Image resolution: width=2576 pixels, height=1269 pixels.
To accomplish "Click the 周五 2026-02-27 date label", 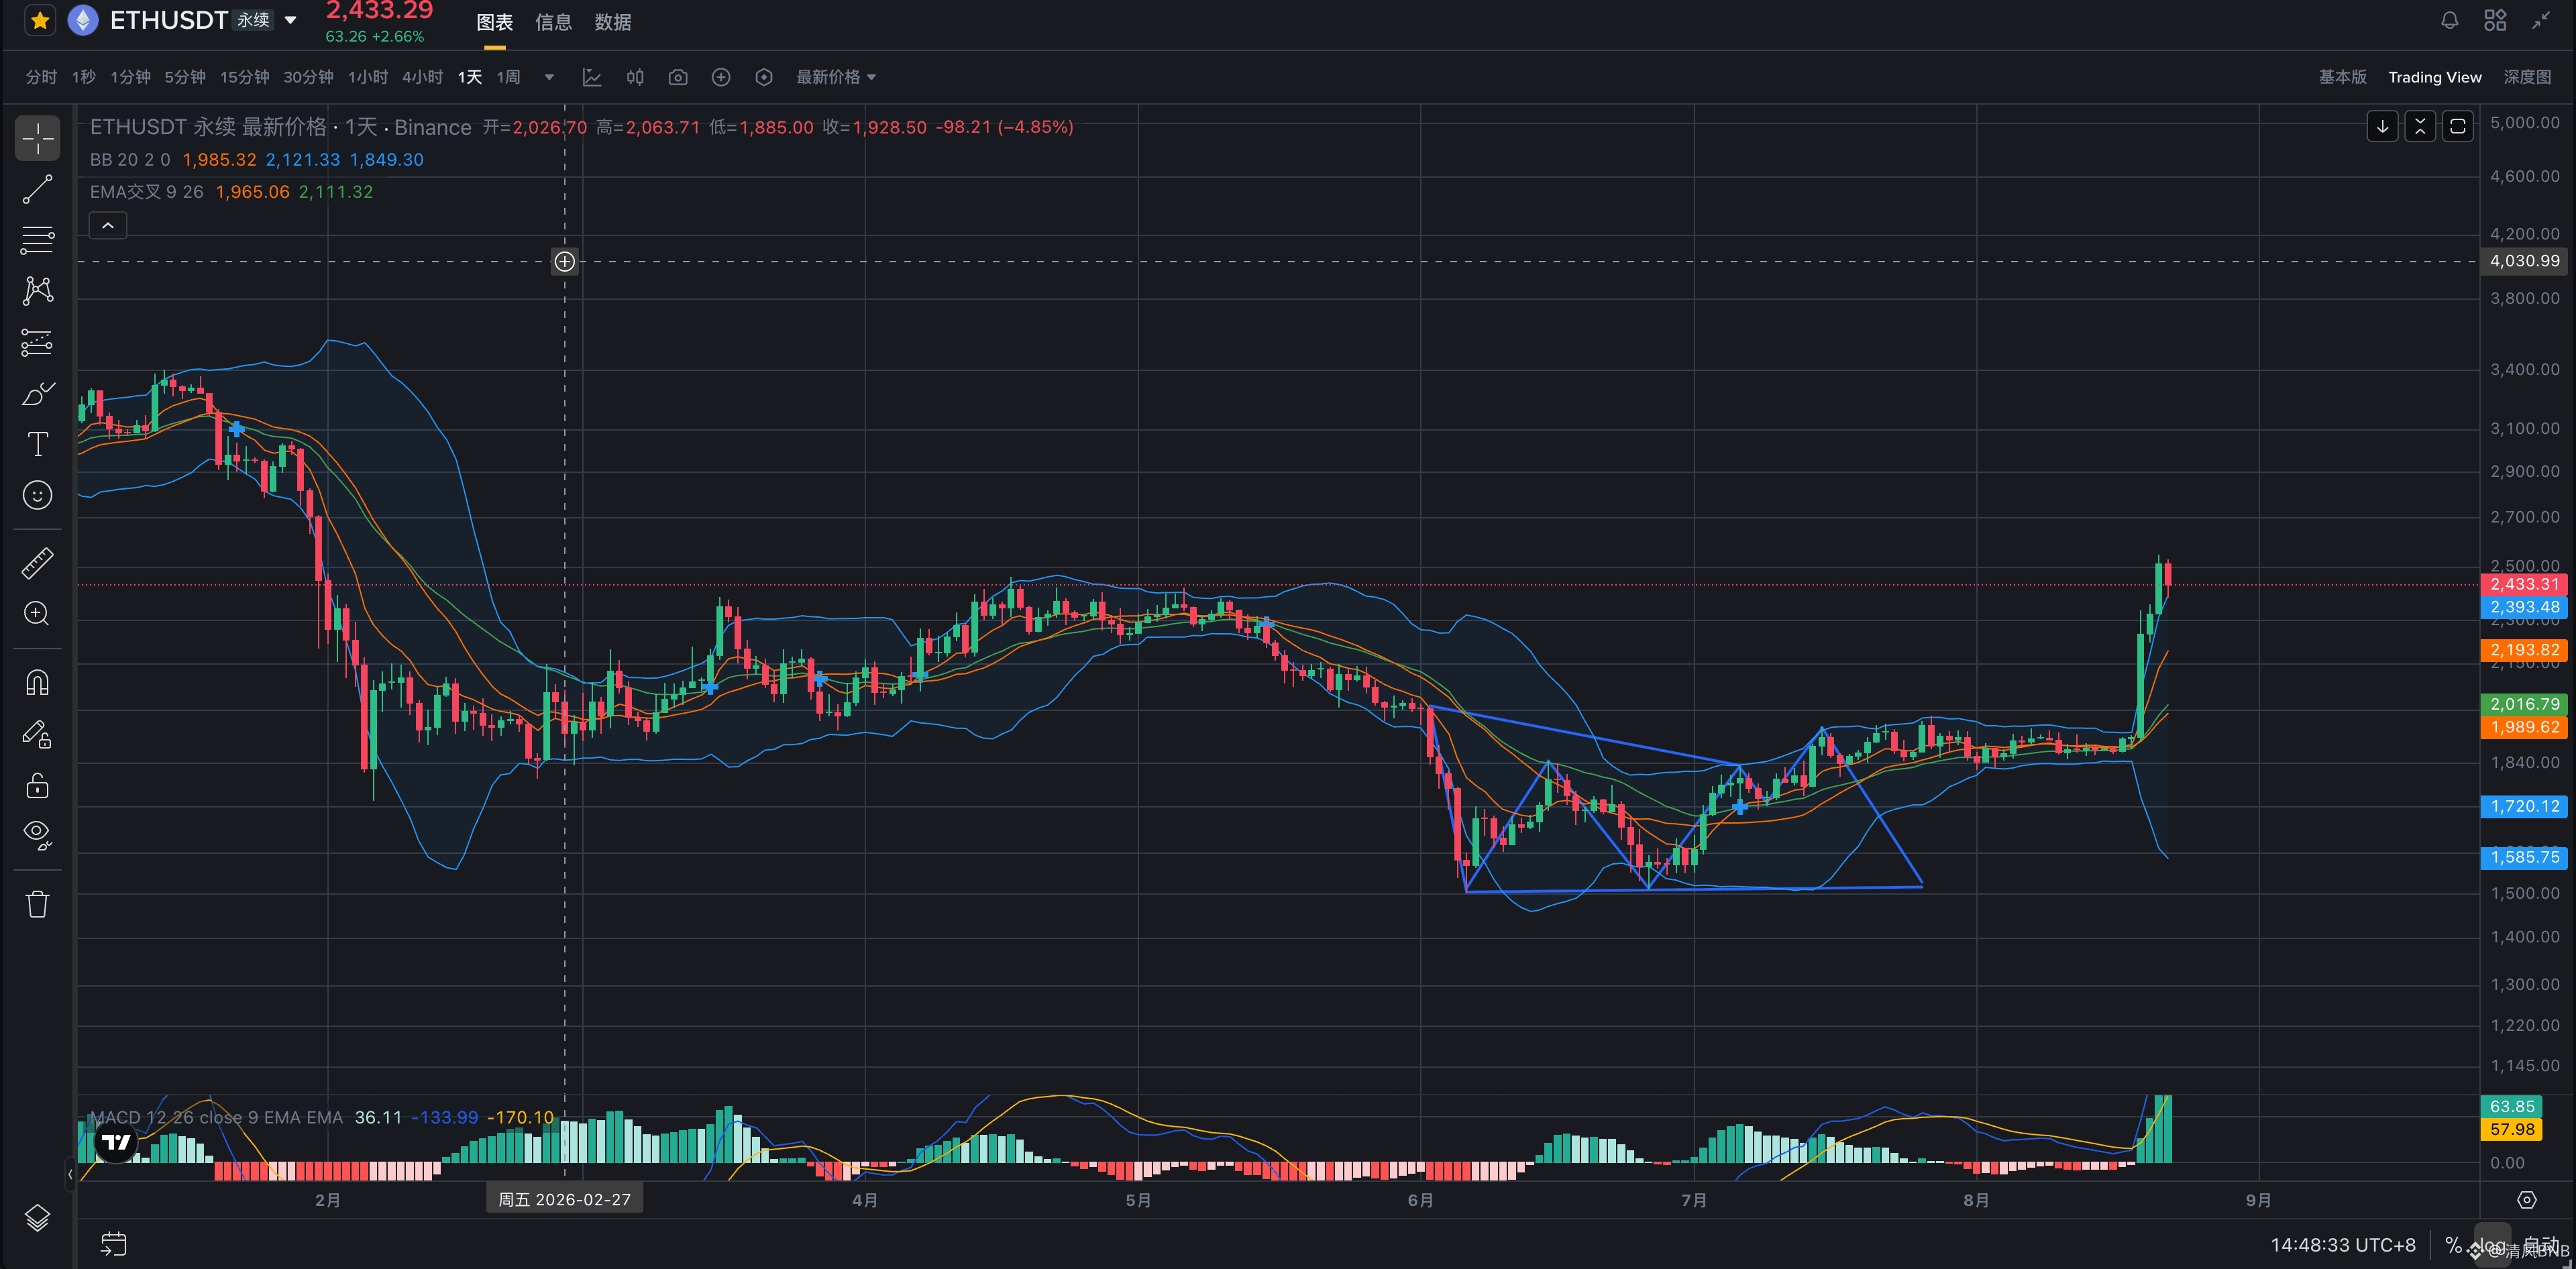I will 565,1199.
